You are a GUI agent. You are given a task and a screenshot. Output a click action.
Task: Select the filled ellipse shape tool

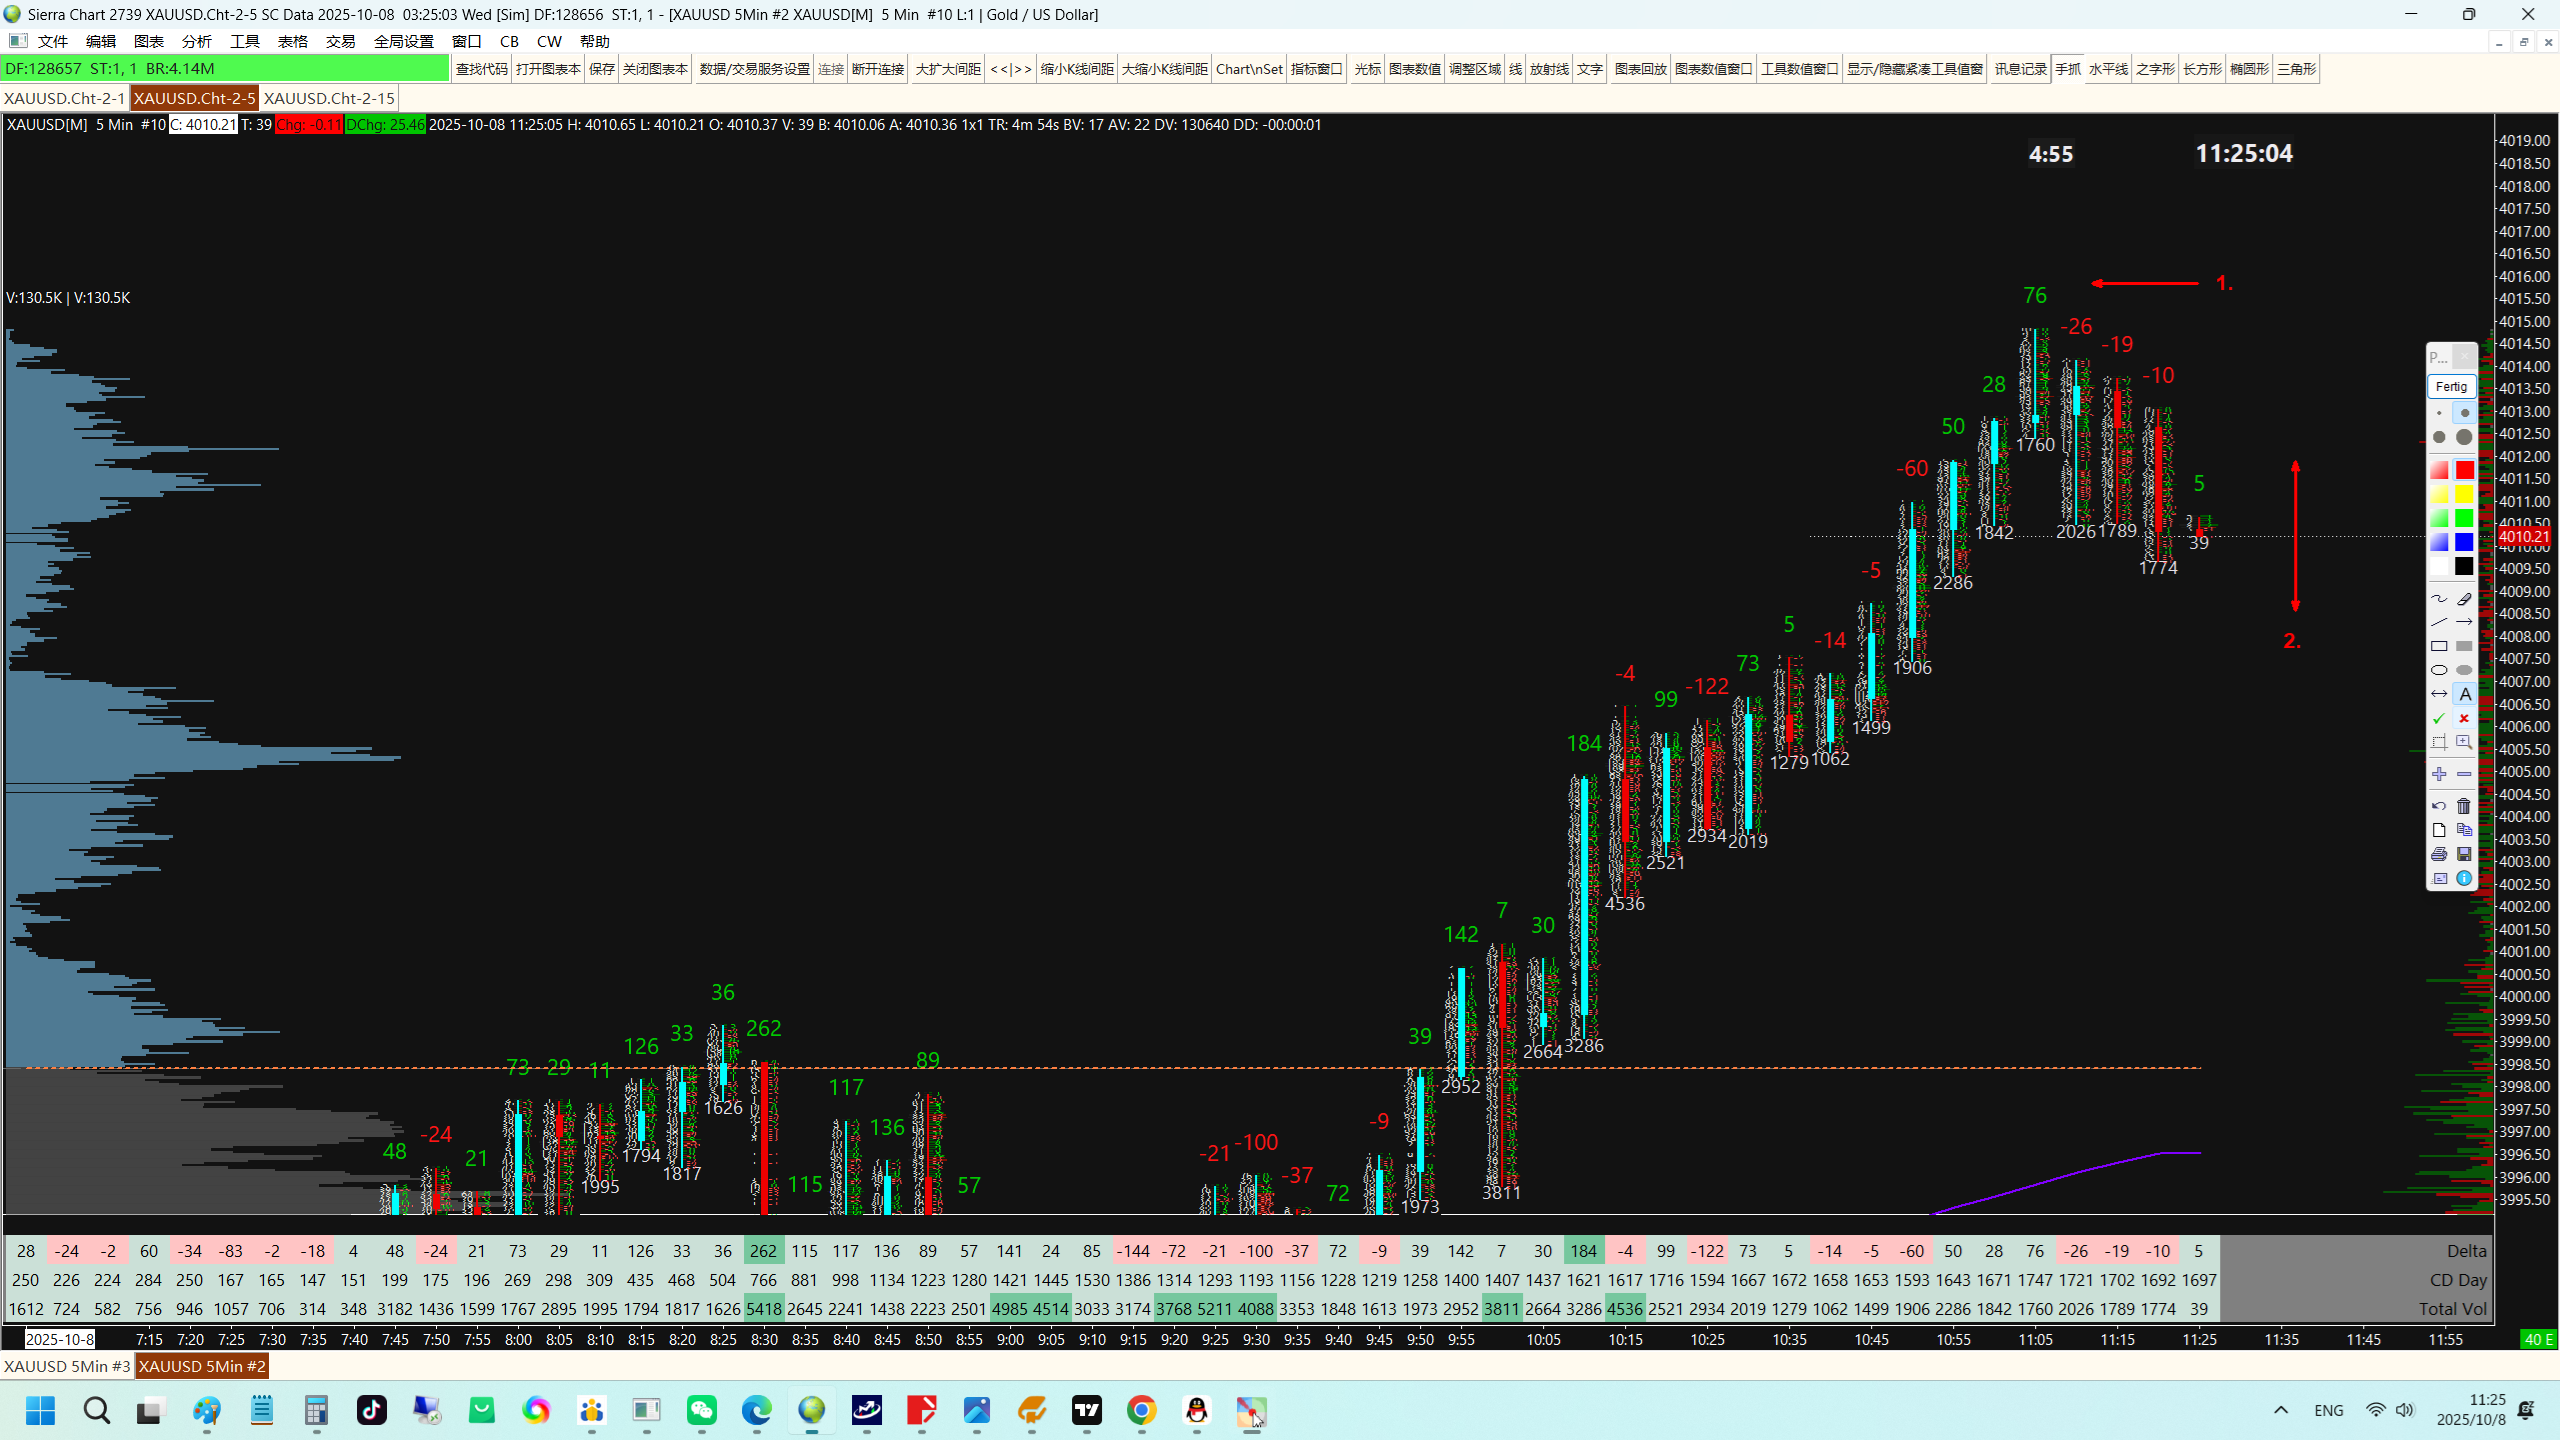click(x=2464, y=670)
